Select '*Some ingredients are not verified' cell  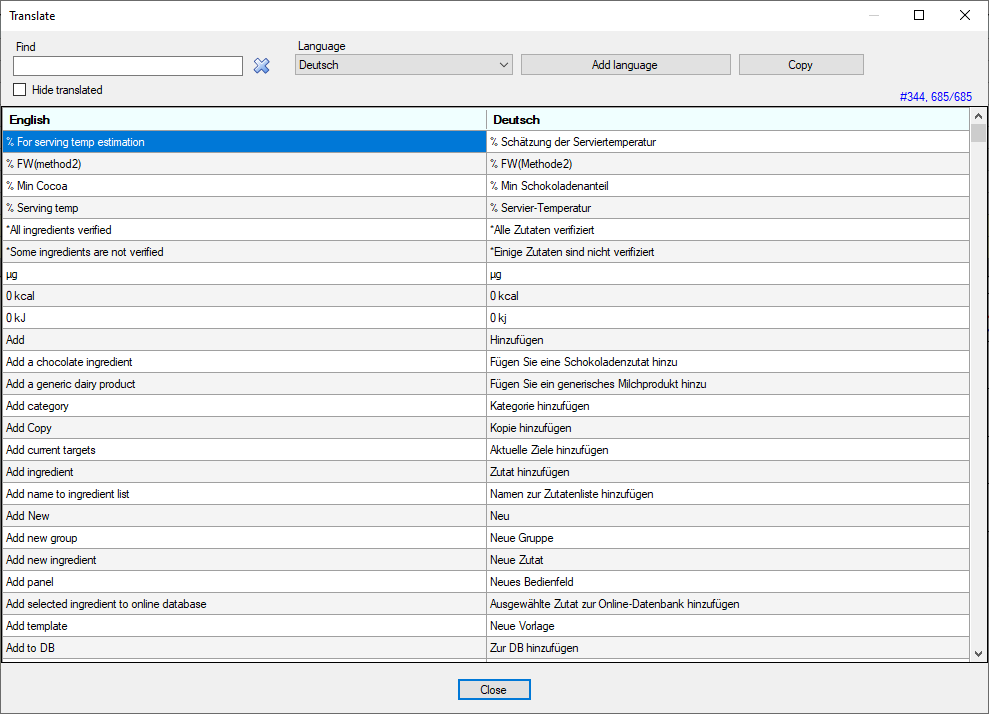click(x=245, y=252)
